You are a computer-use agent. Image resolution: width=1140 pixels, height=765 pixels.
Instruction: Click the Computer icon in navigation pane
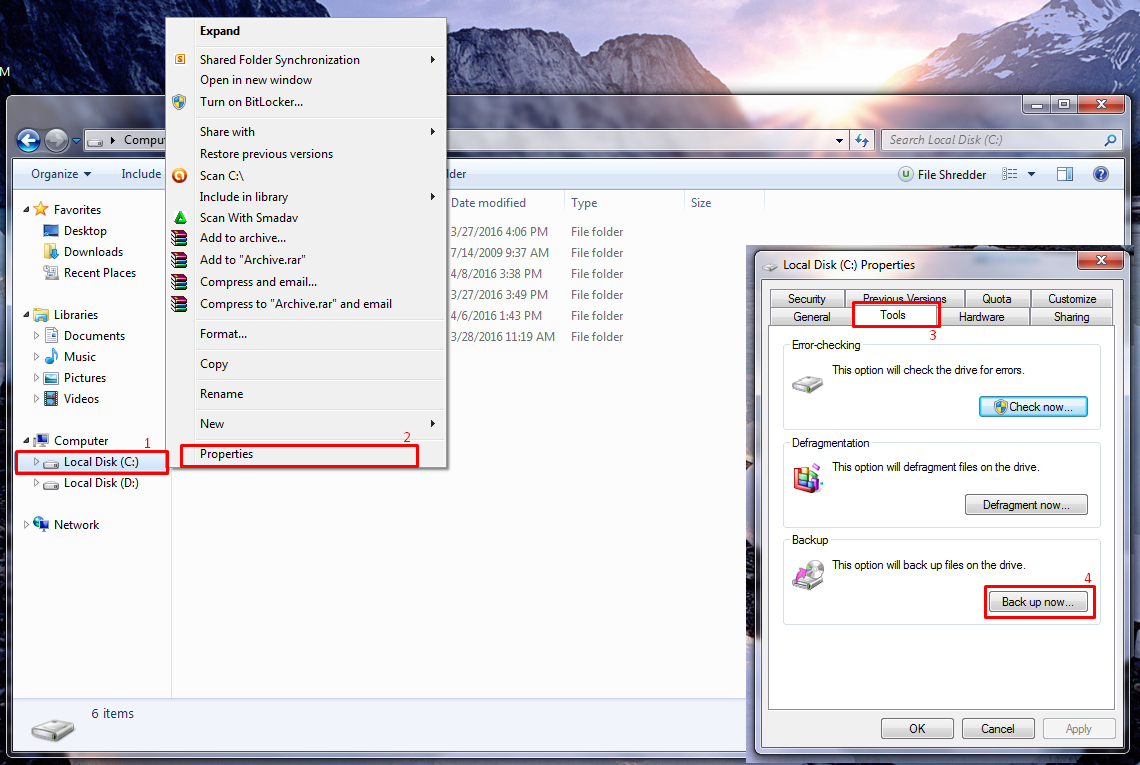click(41, 441)
